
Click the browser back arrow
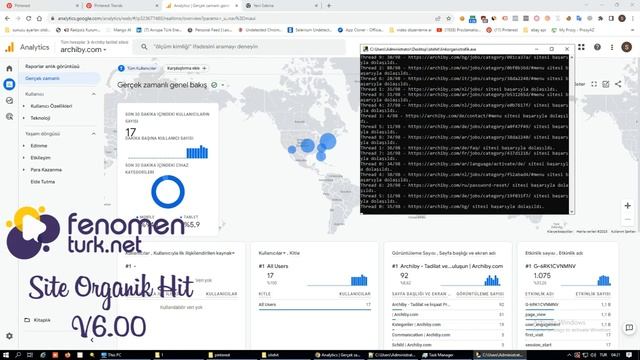[x=7, y=18]
